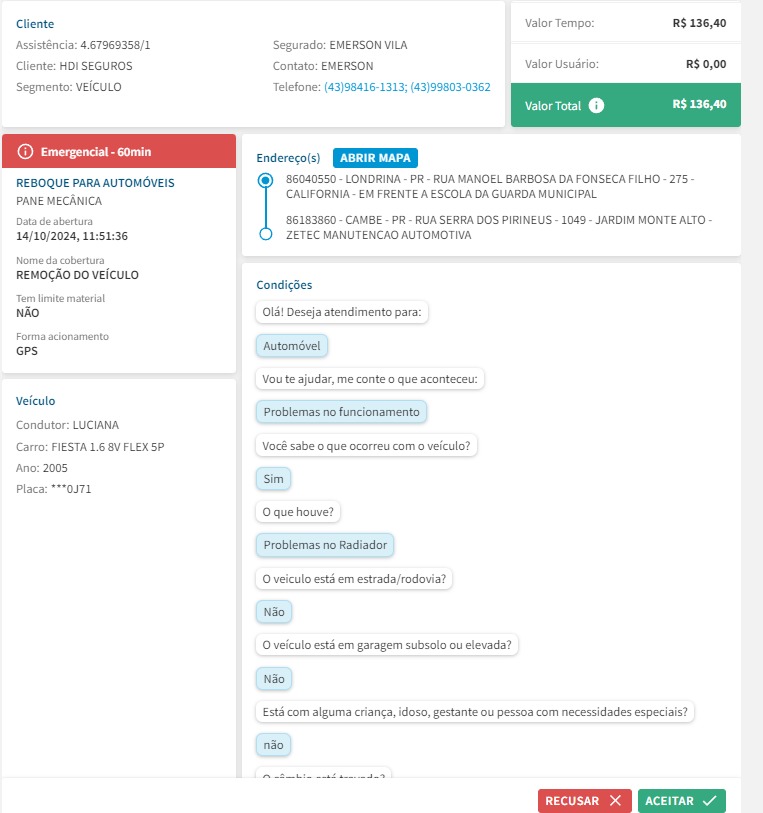
Task: Click the red Emergencial - 60min banner
Action: point(120,152)
